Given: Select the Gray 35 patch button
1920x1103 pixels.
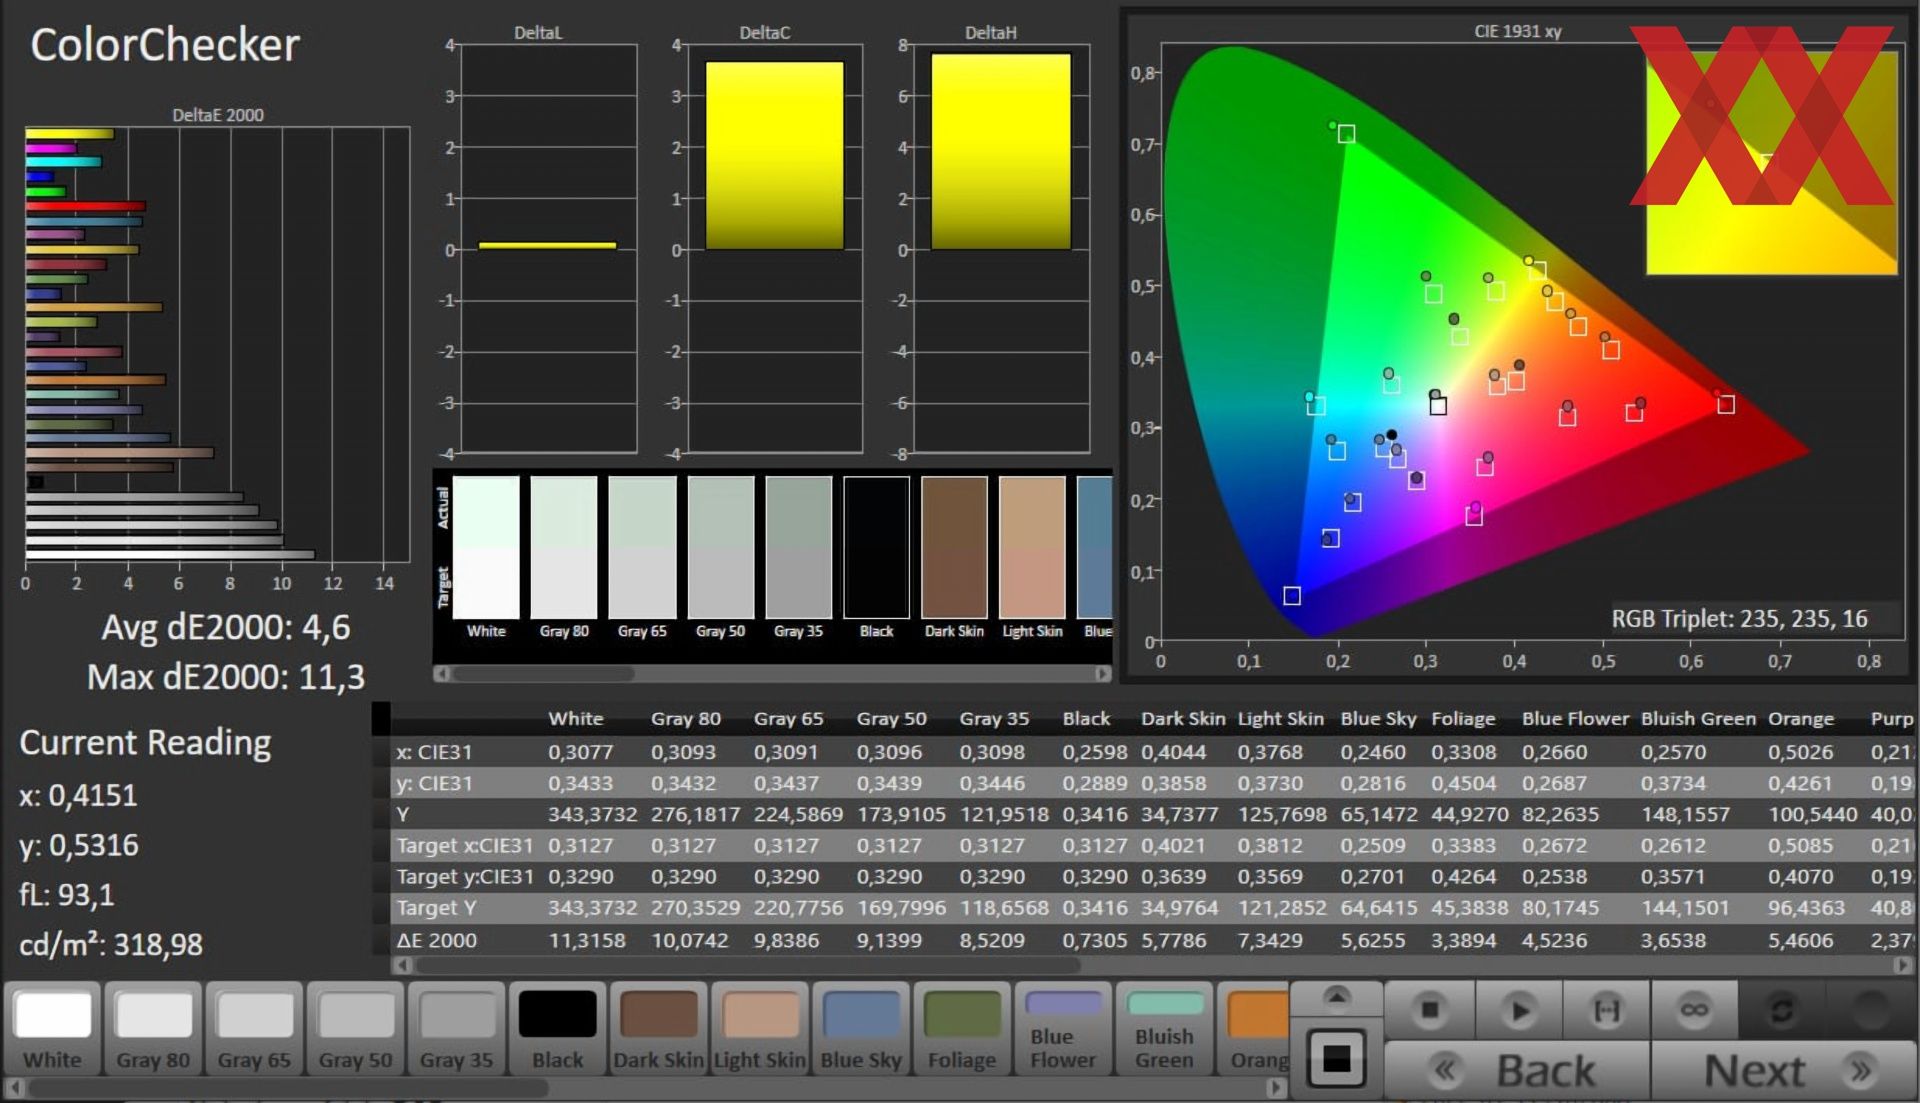Looking at the screenshot, I should (x=456, y=1029).
